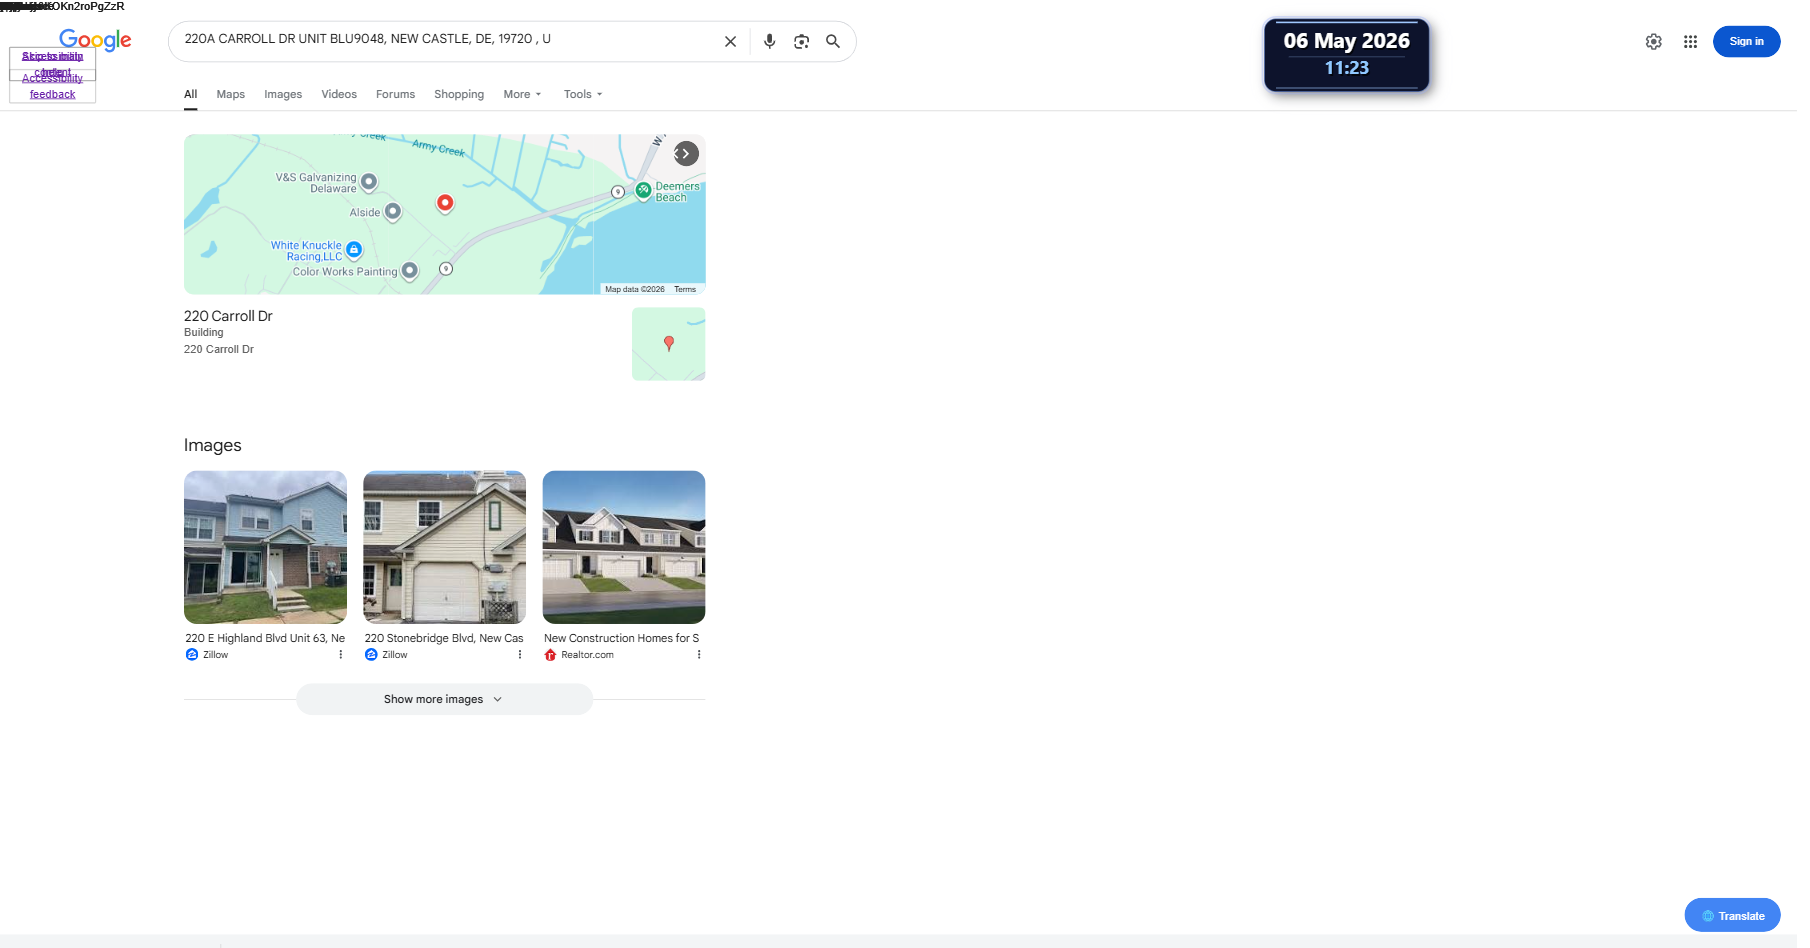
Task: Expand the More dropdown
Action: [522, 94]
